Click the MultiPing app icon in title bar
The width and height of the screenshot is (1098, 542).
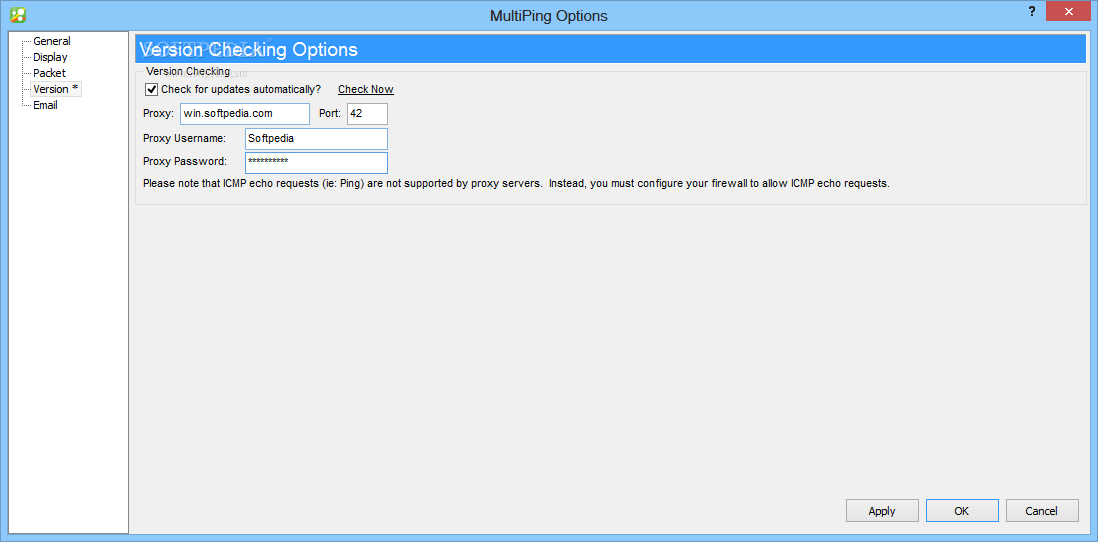(18, 14)
